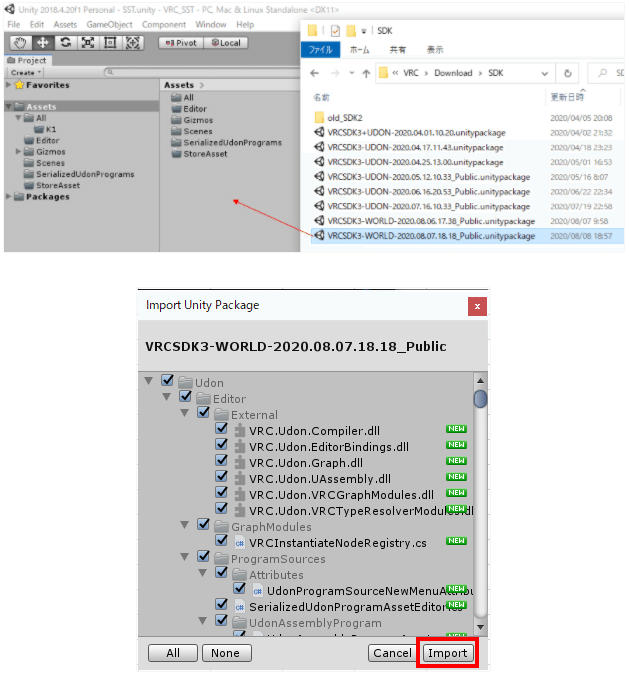Select the combined Transform tool

coord(133,43)
